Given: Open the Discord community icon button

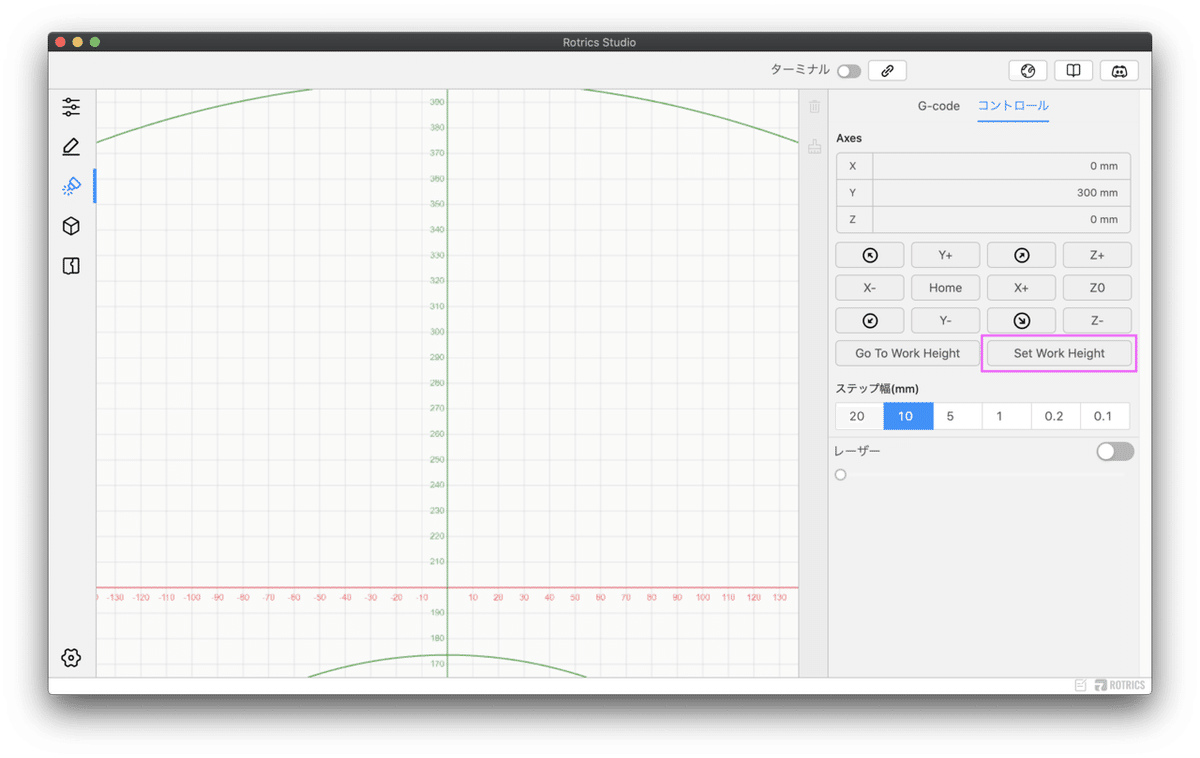Looking at the screenshot, I should 1119,71.
